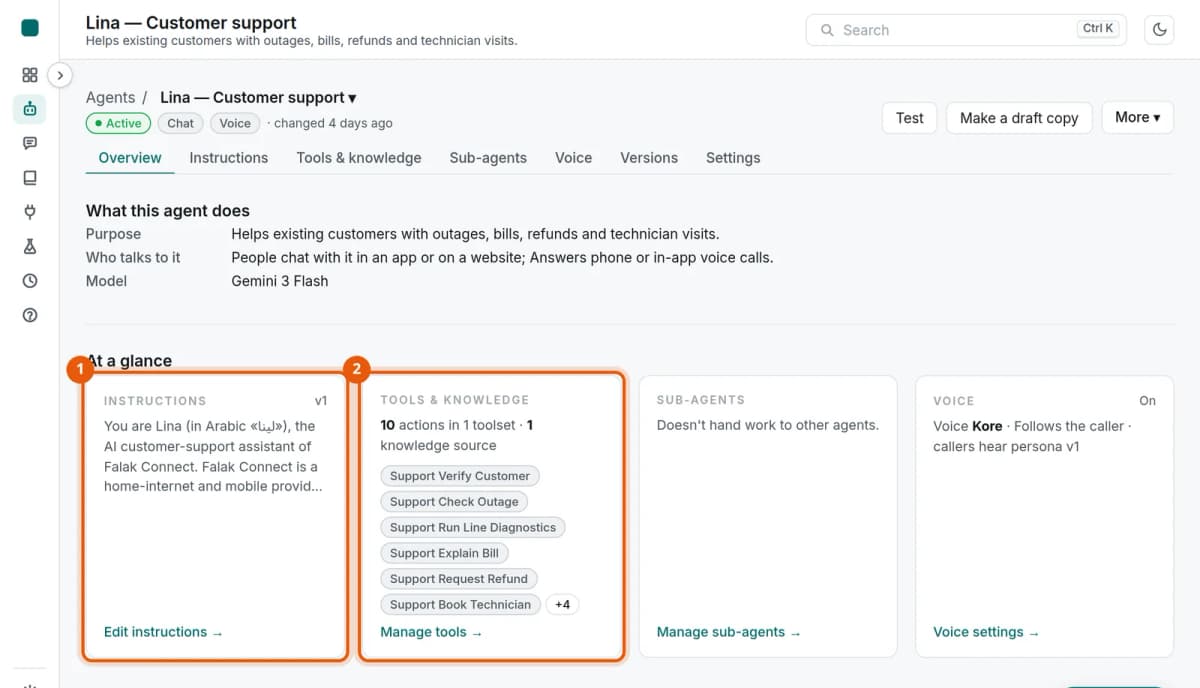The width and height of the screenshot is (1200, 688).
Task: Open the plug icon in the sidebar
Action: point(30,212)
